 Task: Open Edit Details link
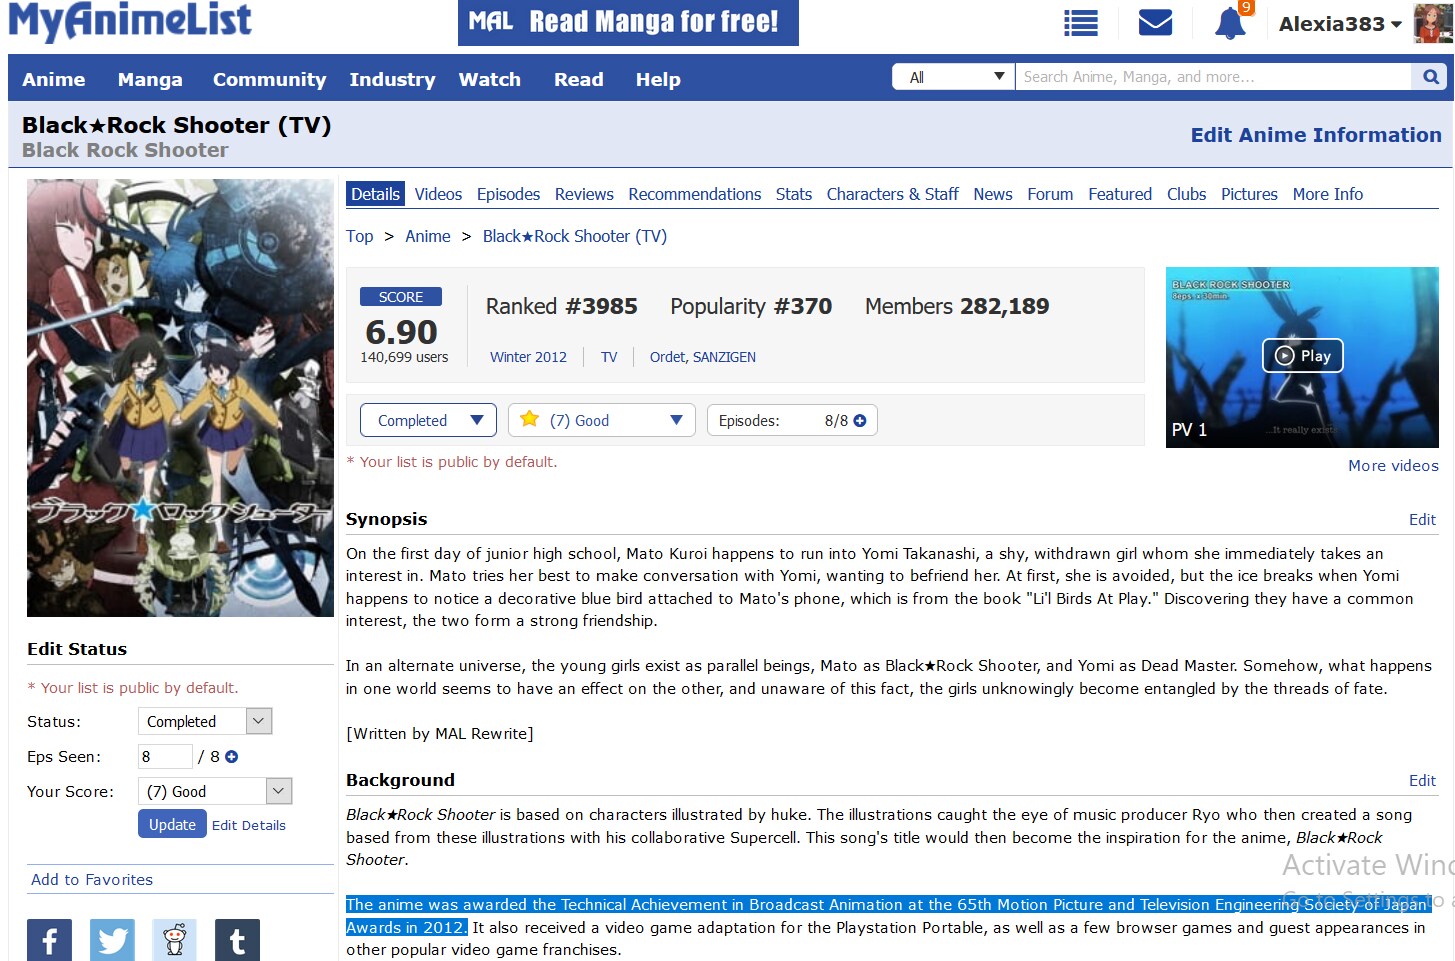(249, 825)
